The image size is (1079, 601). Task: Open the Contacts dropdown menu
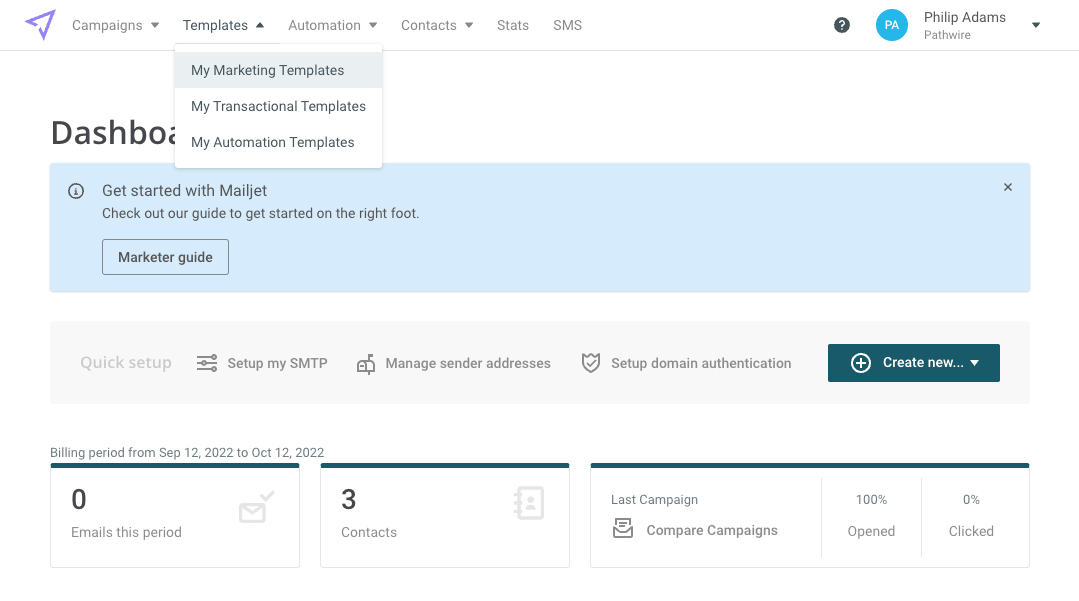437,25
